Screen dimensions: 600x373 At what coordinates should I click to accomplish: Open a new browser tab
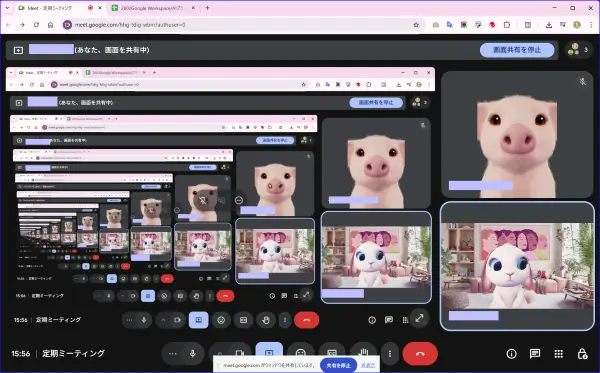pos(207,8)
